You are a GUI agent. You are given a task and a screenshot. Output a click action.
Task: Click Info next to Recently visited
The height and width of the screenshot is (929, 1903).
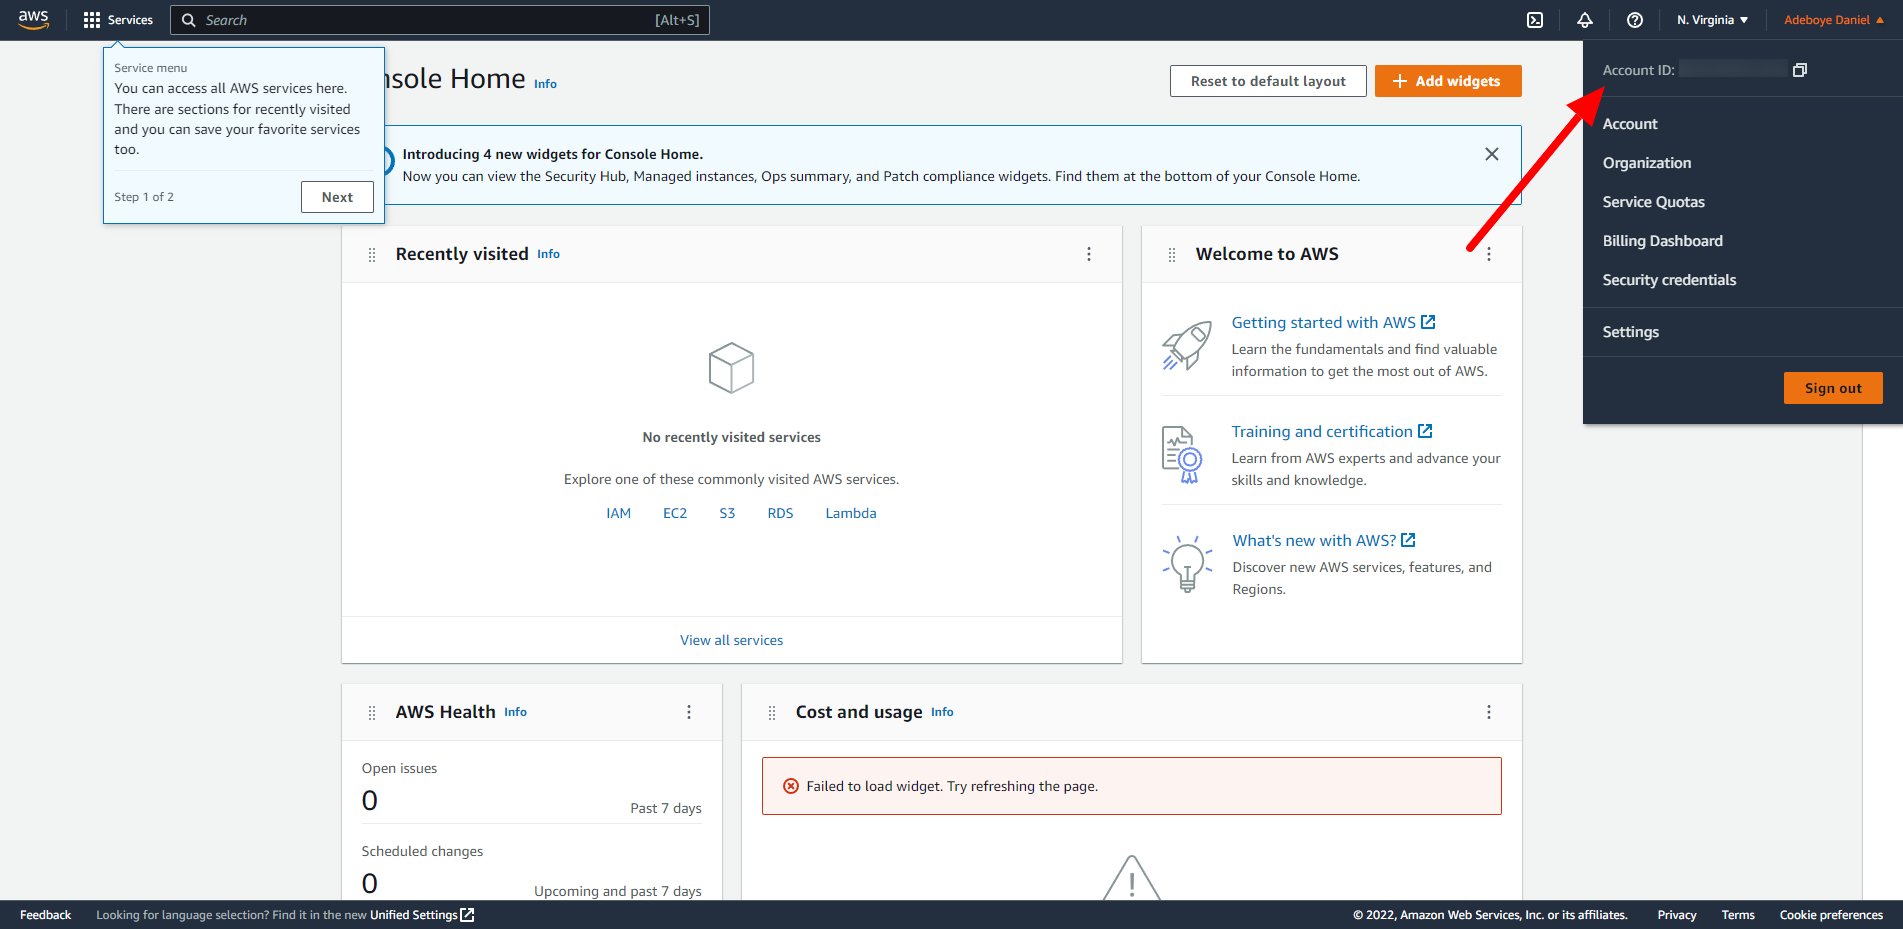click(x=548, y=254)
